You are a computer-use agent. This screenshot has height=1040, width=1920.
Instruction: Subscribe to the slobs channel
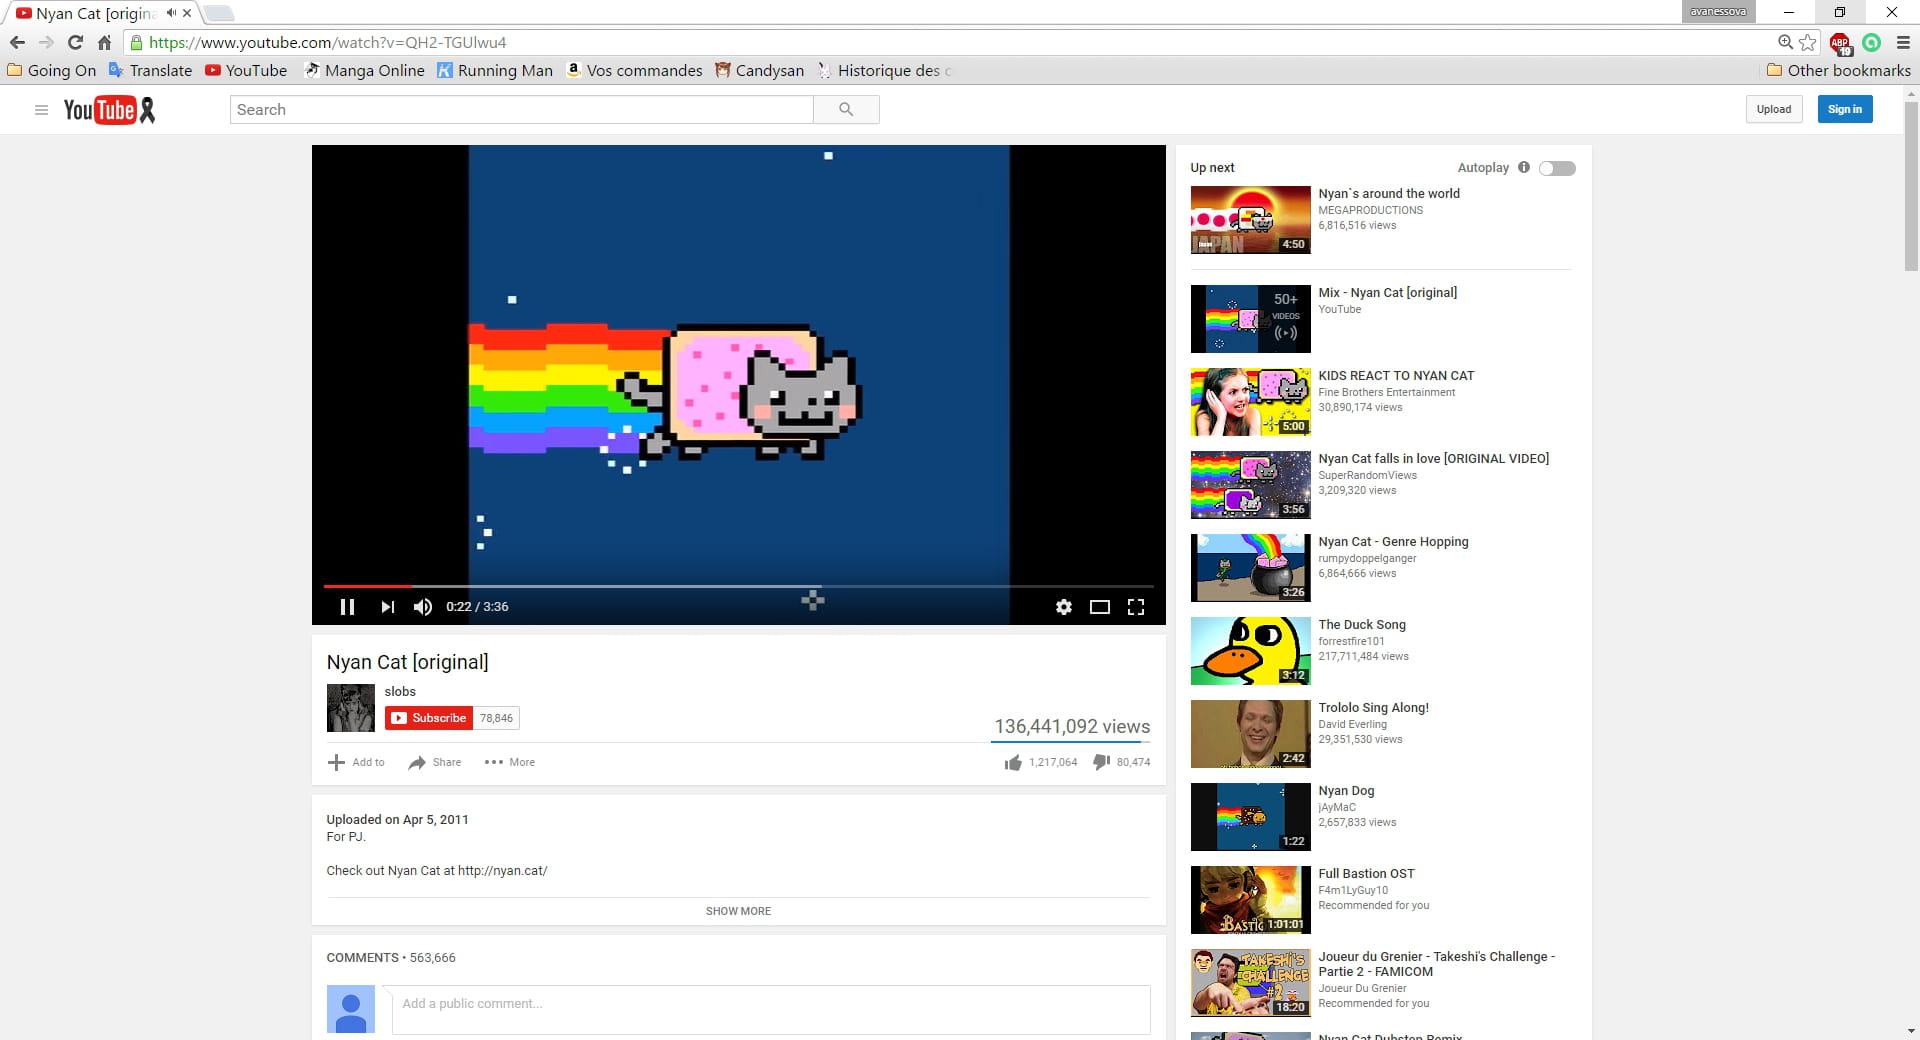pyautogui.click(x=429, y=718)
